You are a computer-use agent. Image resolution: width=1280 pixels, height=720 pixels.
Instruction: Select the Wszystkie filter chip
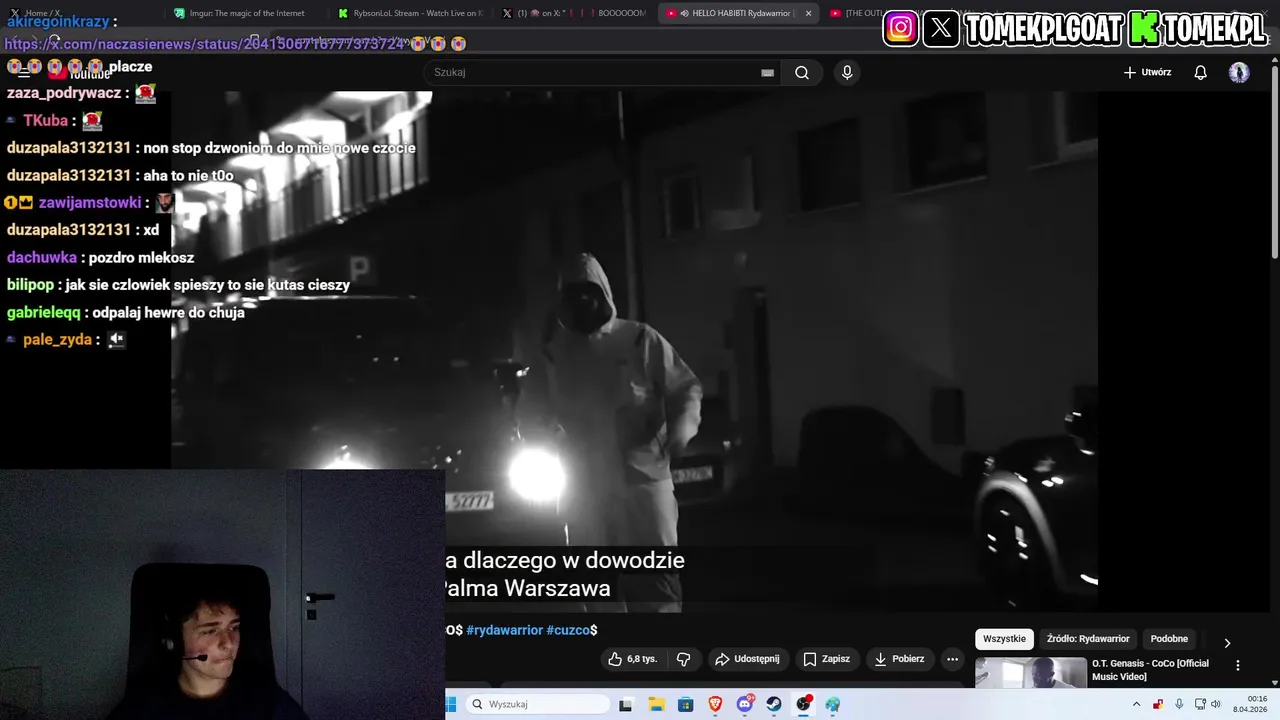tap(1004, 639)
